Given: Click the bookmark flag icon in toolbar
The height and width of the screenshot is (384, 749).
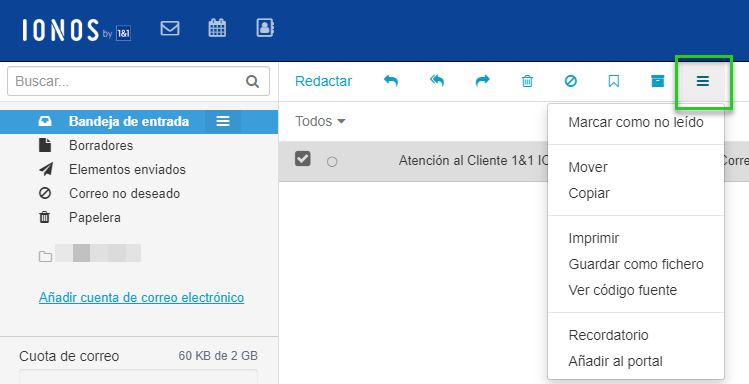Looking at the screenshot, I should tap(614, 81).
